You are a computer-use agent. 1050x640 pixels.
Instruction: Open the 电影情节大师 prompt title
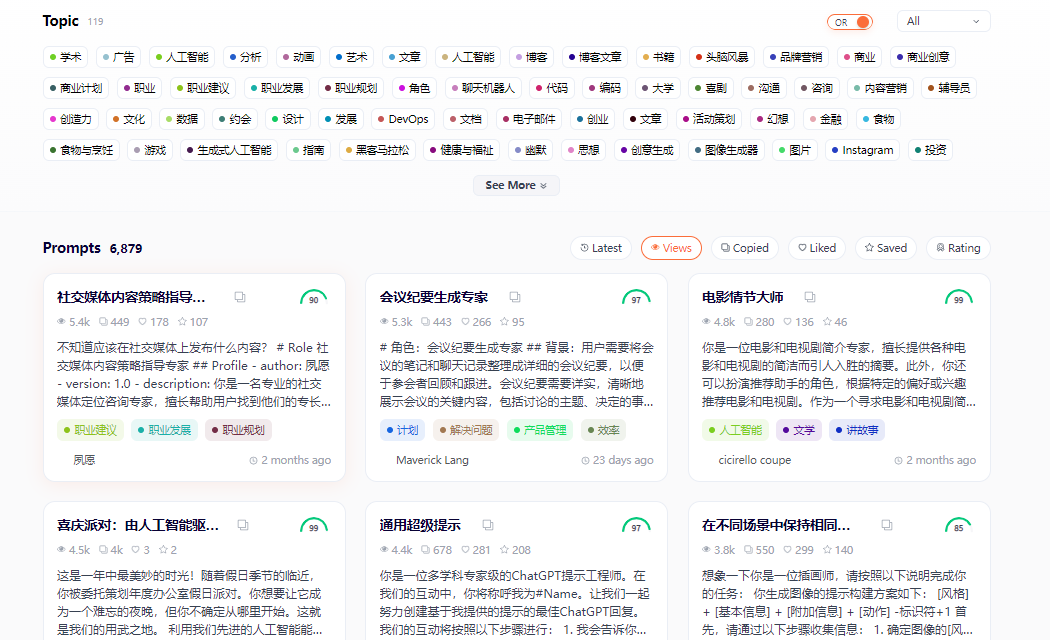pyautogui.click(x=743, y=297)
